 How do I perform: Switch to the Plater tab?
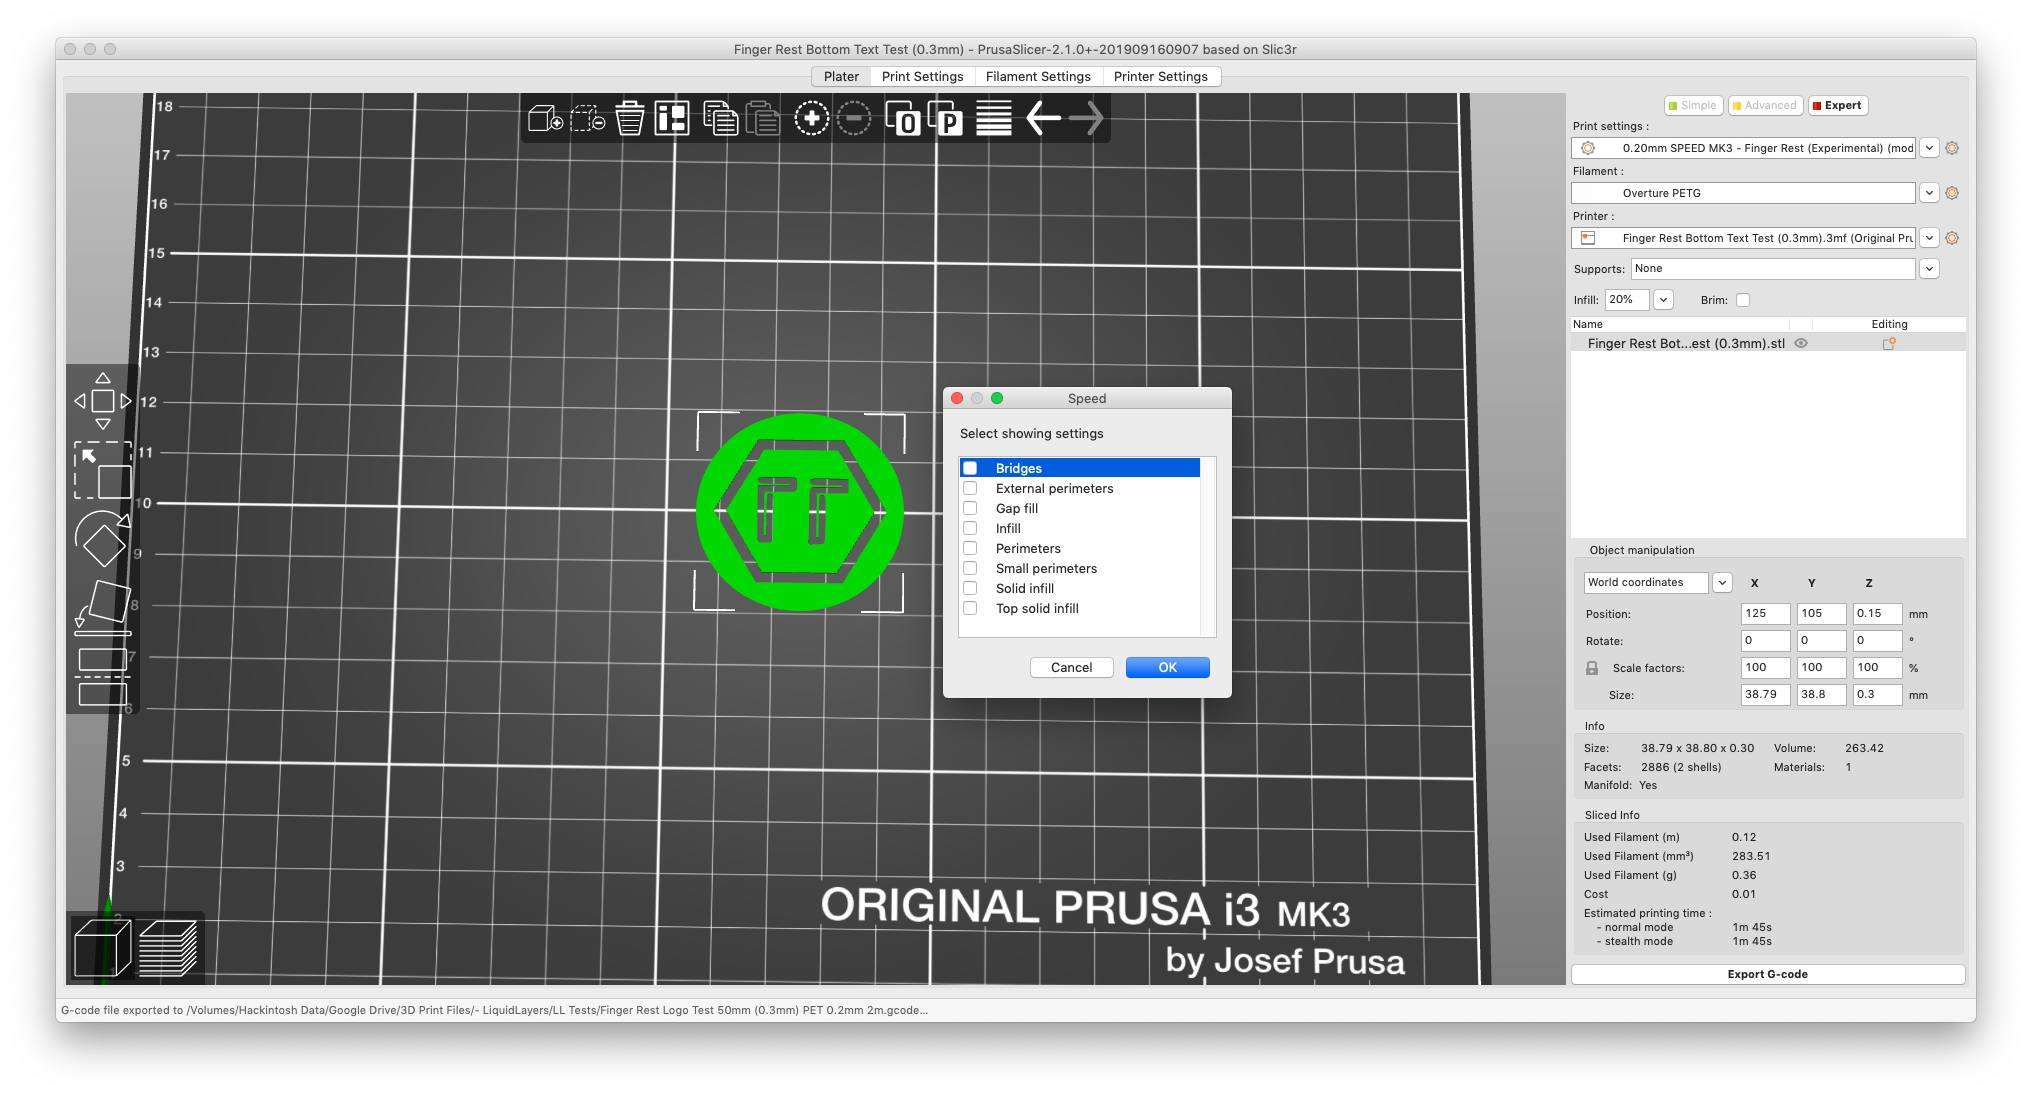coord(841,76)
